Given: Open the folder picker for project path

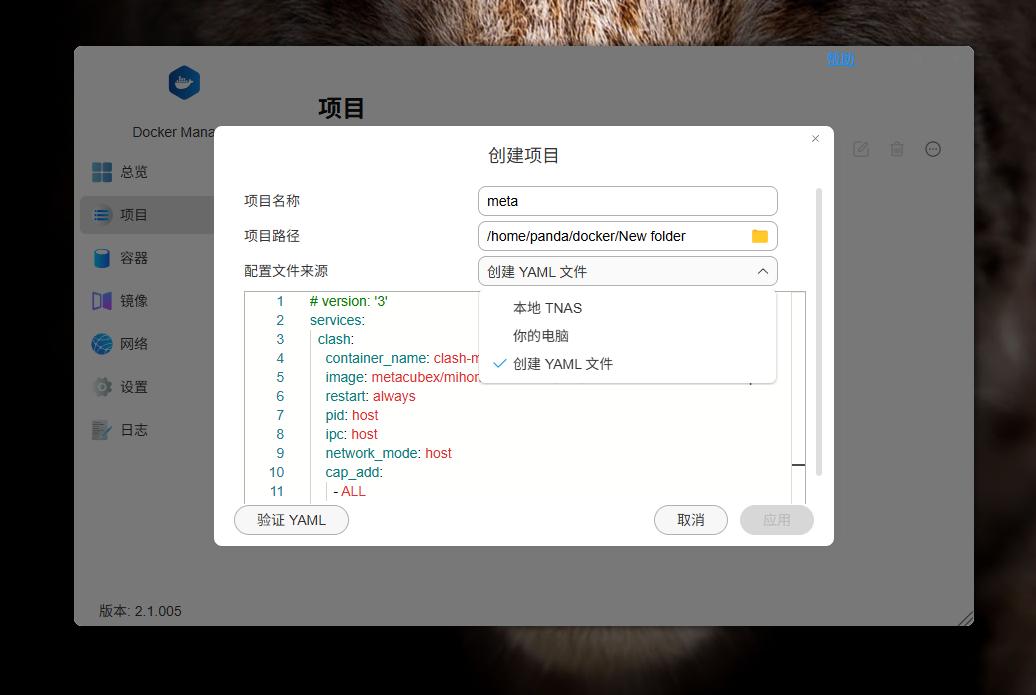Looking at the screenshot, I should [760, 236].
